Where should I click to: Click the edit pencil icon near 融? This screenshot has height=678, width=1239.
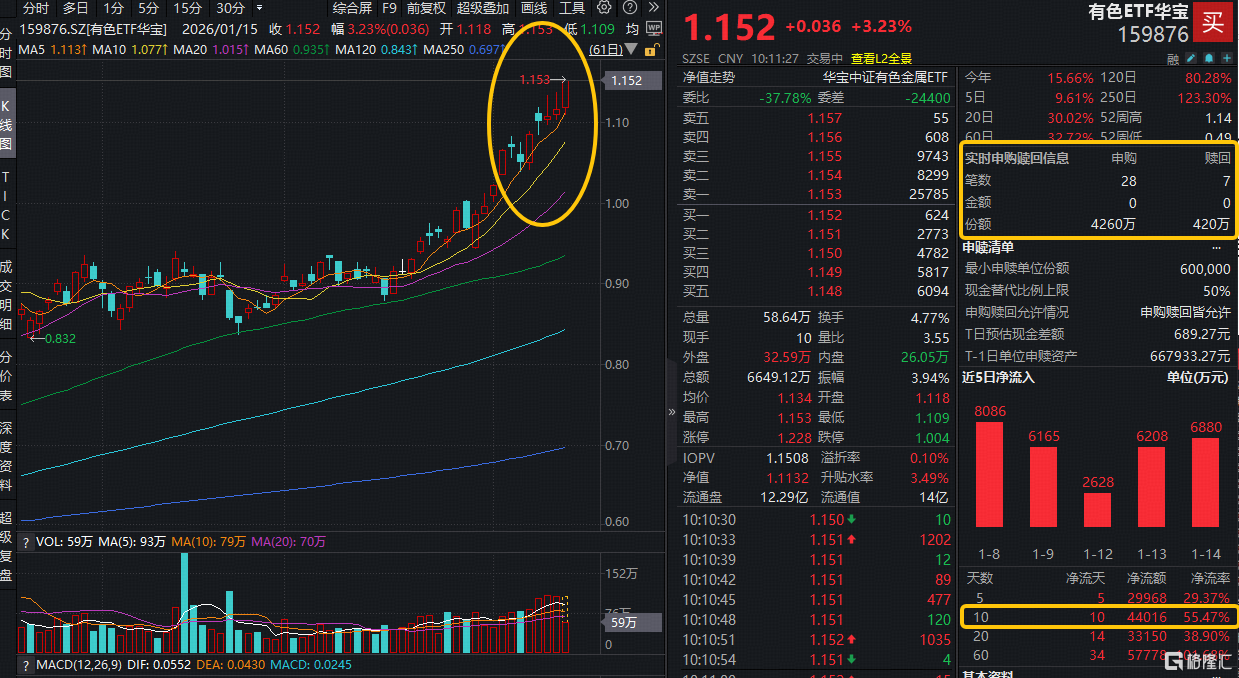coord(1191,58)
